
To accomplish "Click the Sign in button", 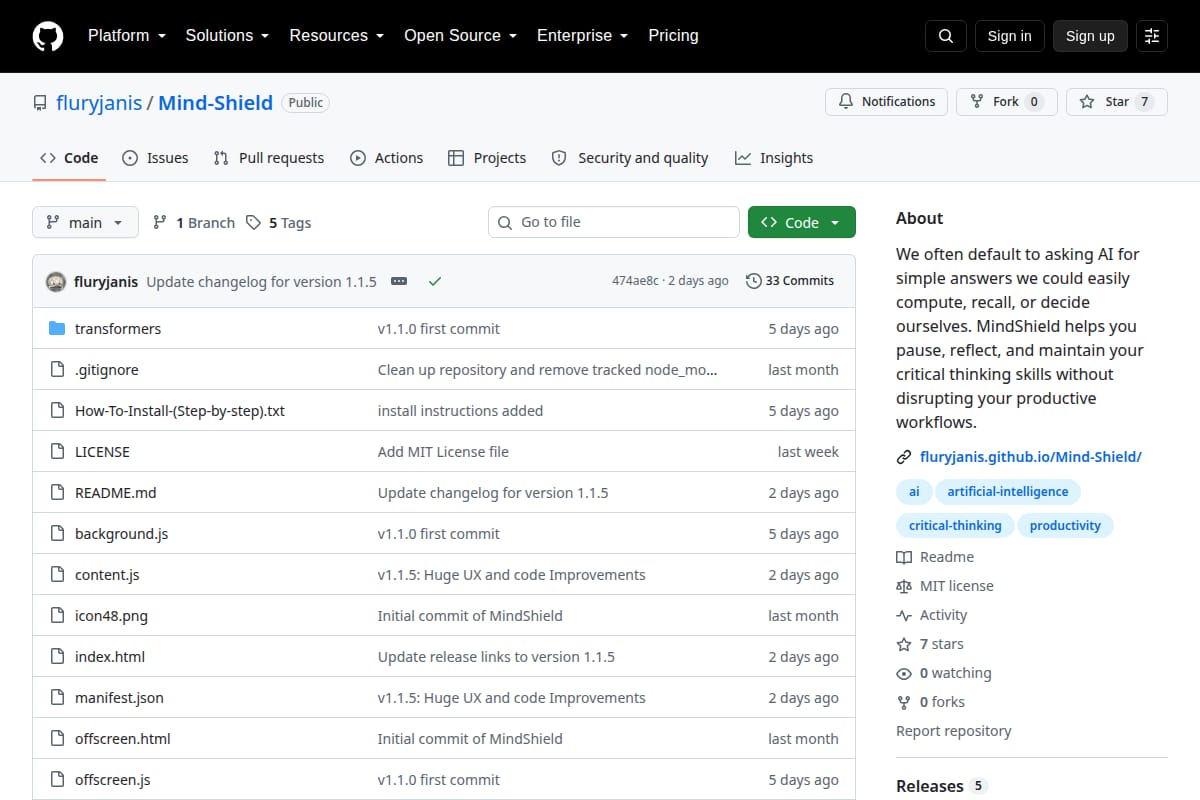I will point(1009,36).
